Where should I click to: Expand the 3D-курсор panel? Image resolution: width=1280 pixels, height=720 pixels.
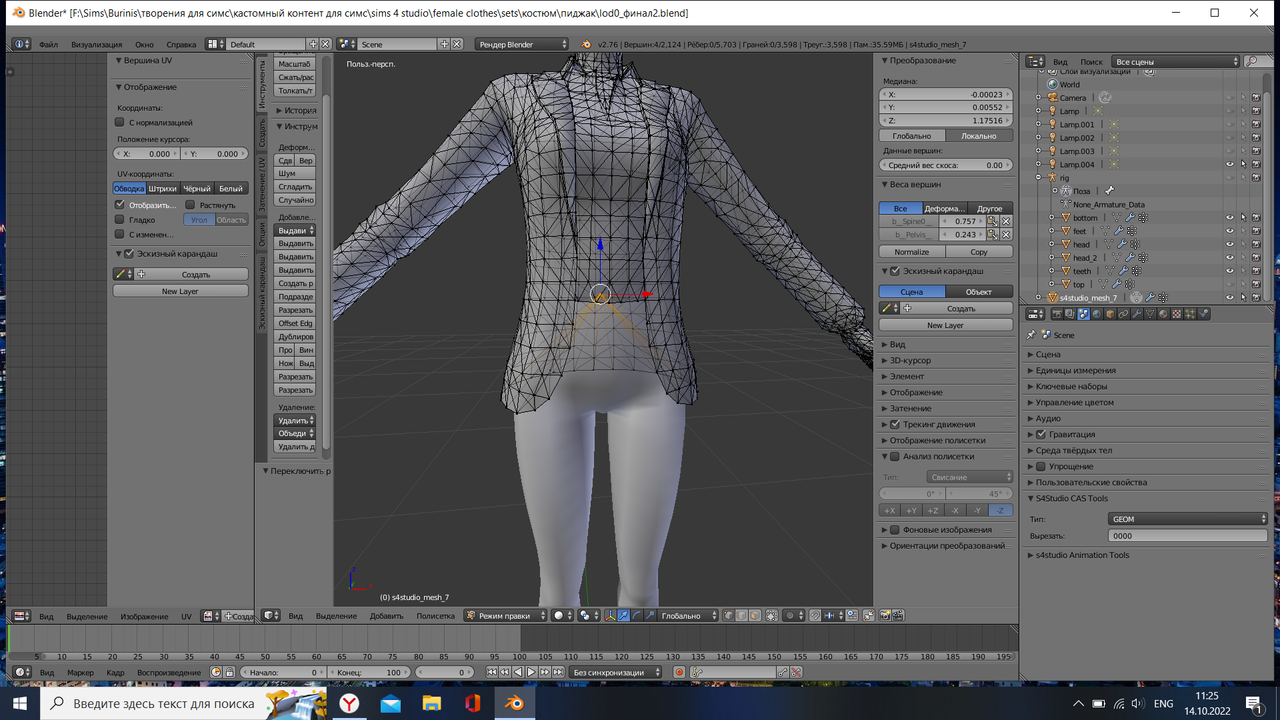tap(910, 360)
